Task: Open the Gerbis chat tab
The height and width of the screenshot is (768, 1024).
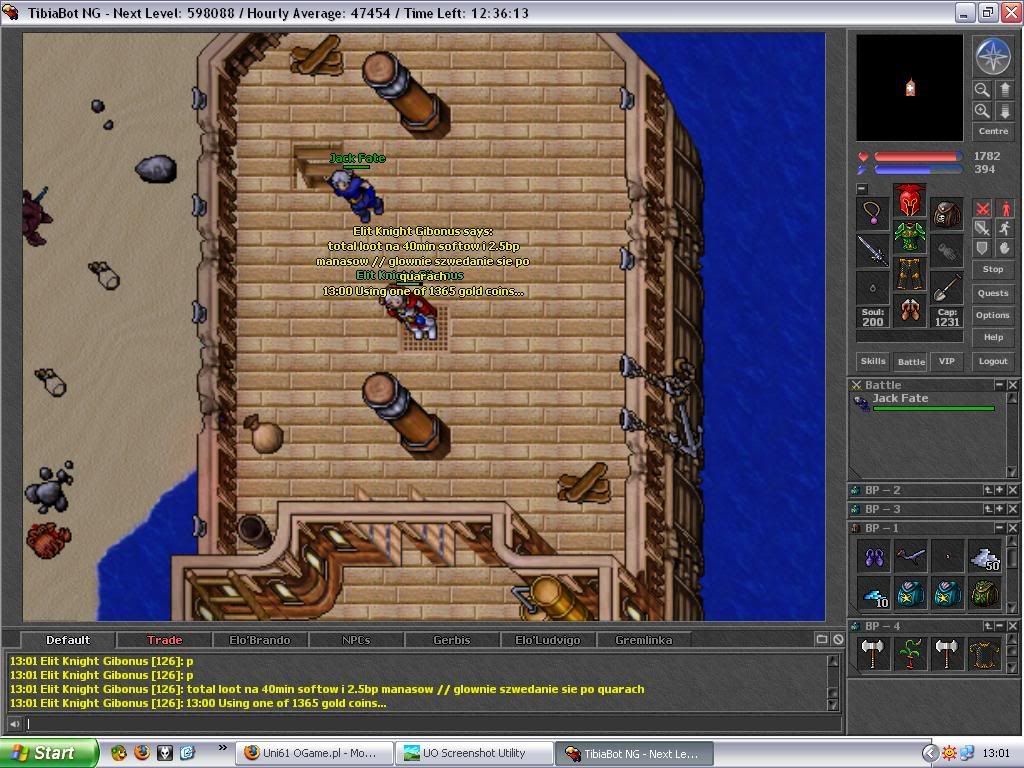Action: point(451,640)
